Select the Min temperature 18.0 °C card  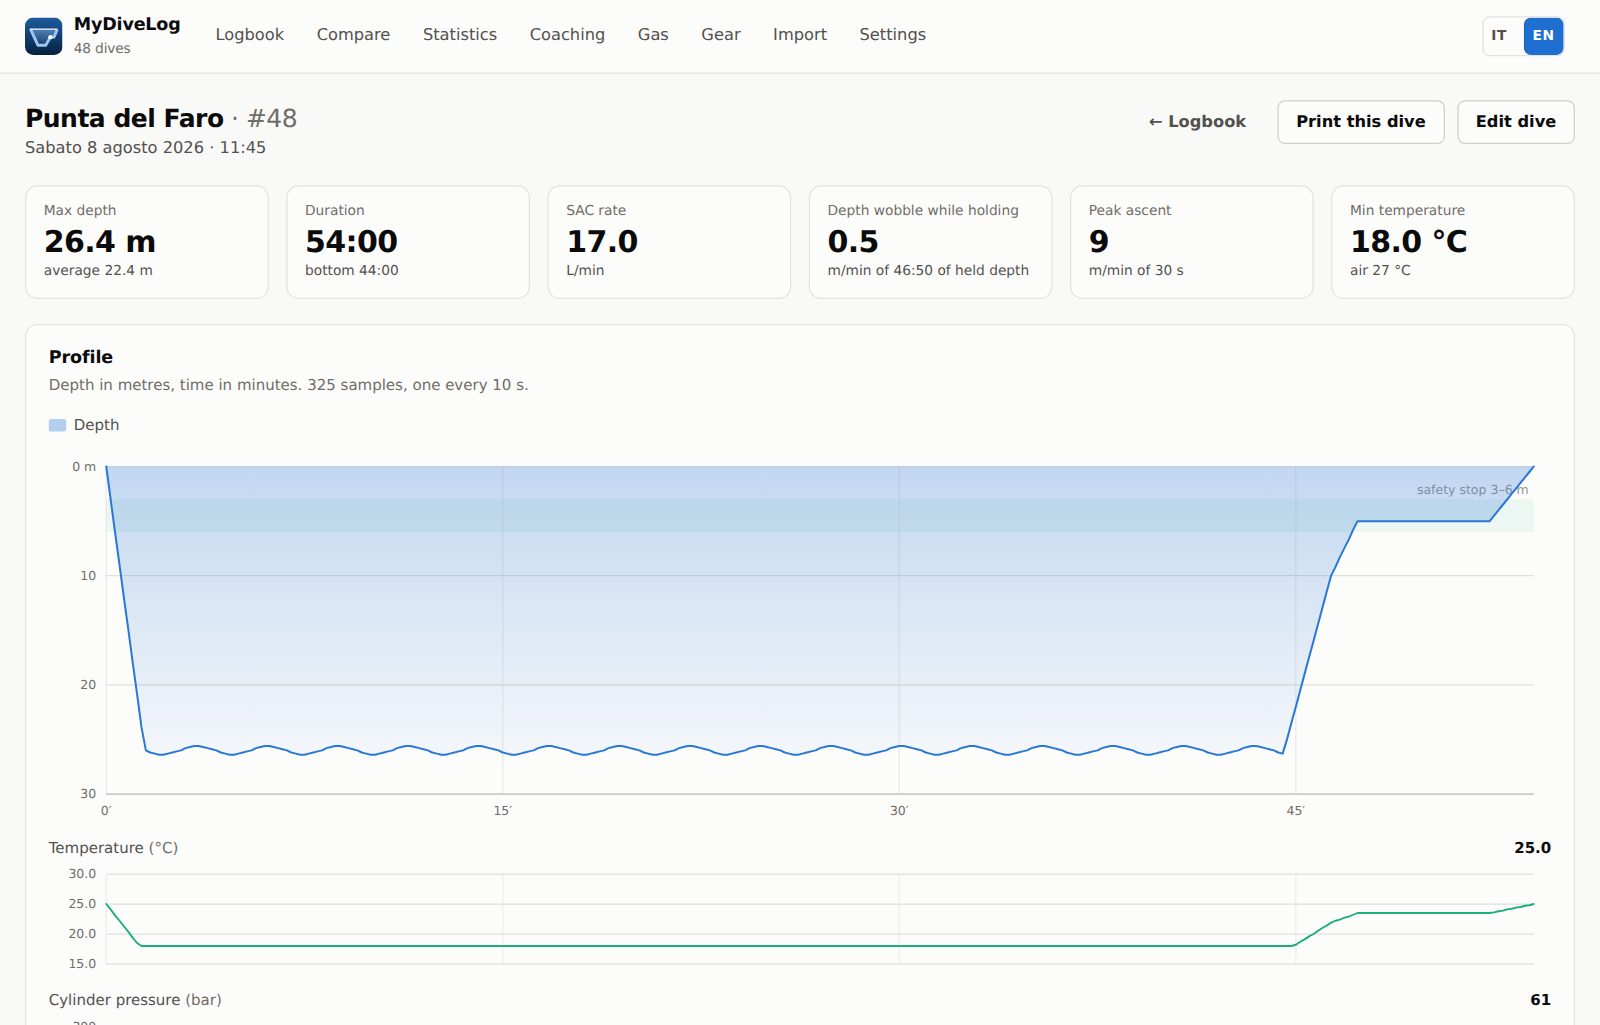click(x=1453, y=242)
